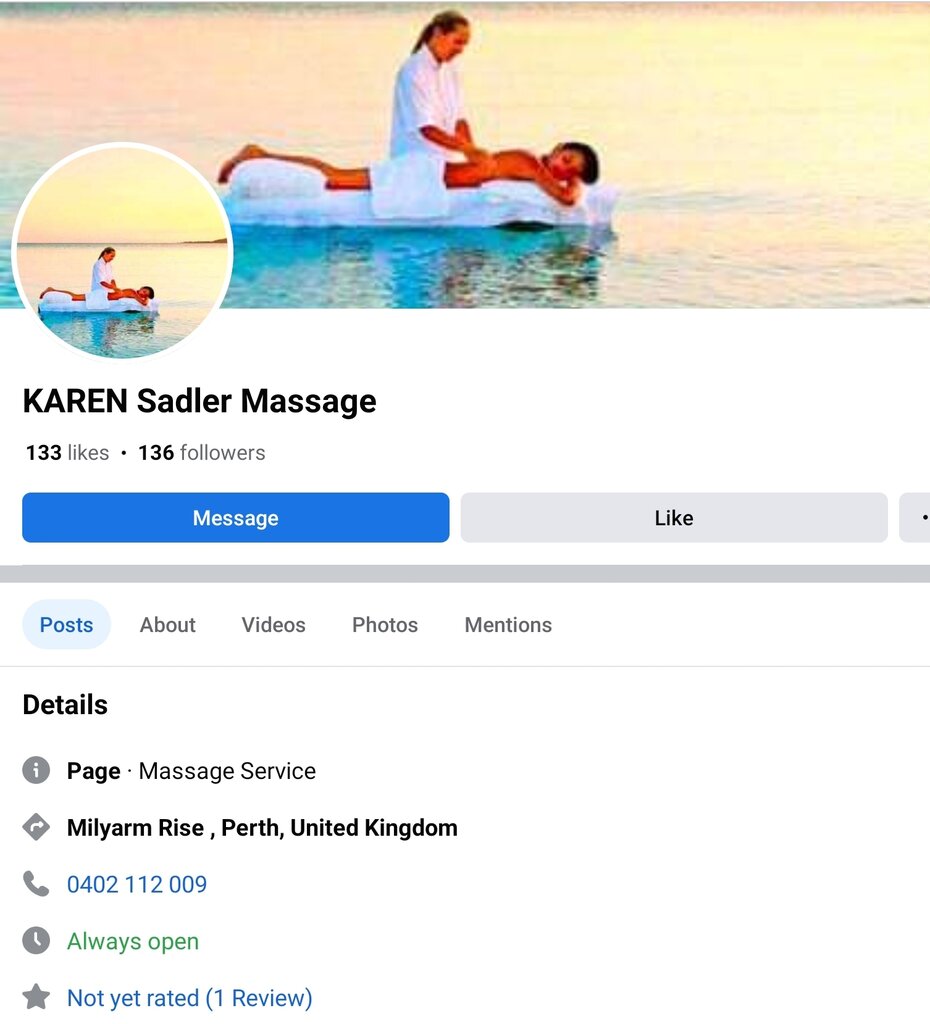Image resolution: width=930 pixels, height=1024 pixels.
Task: Click the clock icon beside Always open
Action: (x=36, y=940)
